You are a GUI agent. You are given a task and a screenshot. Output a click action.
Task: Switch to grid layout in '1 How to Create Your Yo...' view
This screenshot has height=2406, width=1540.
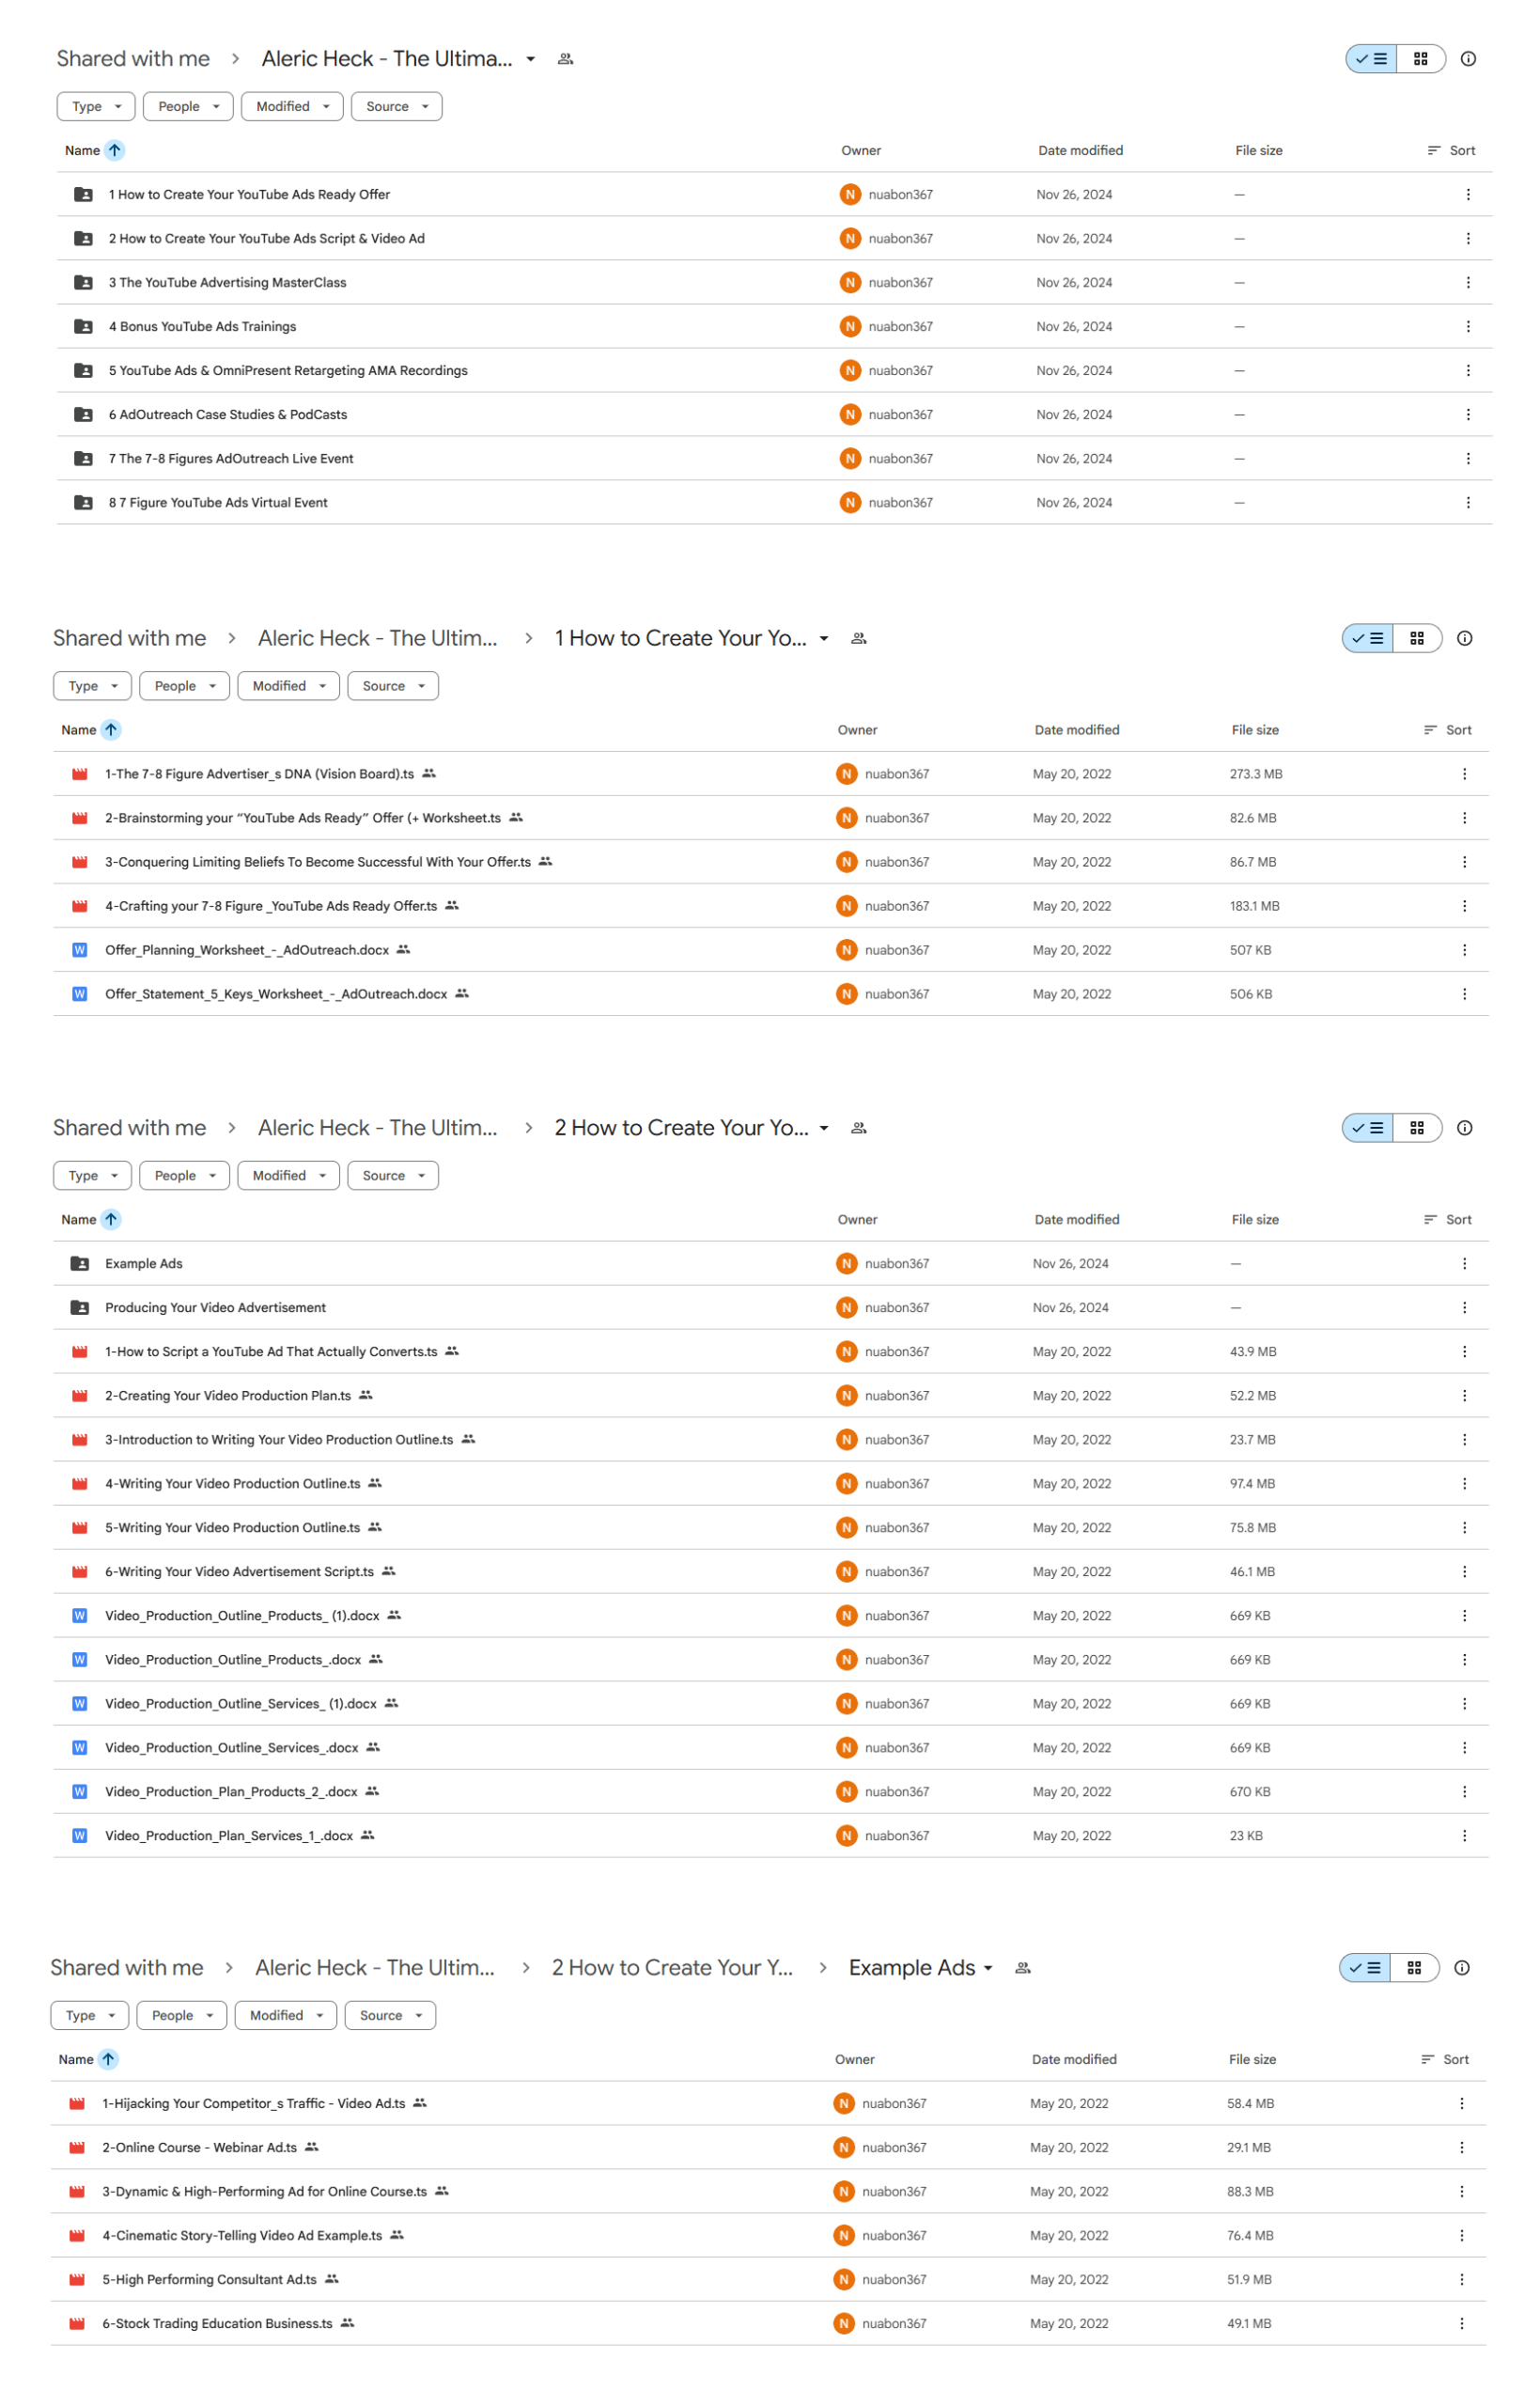point(1416,638)
